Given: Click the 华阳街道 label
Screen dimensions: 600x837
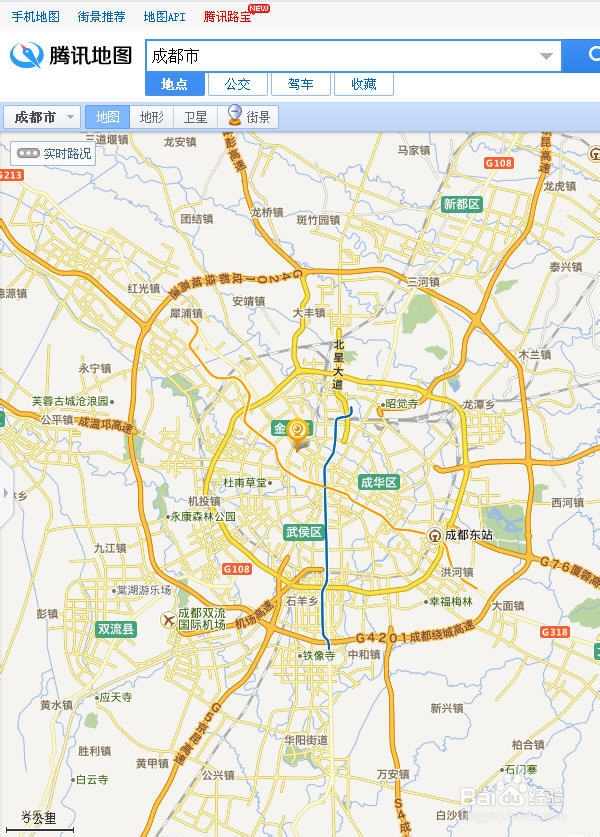Looking at the screenshot, I should tap(306, 740).
